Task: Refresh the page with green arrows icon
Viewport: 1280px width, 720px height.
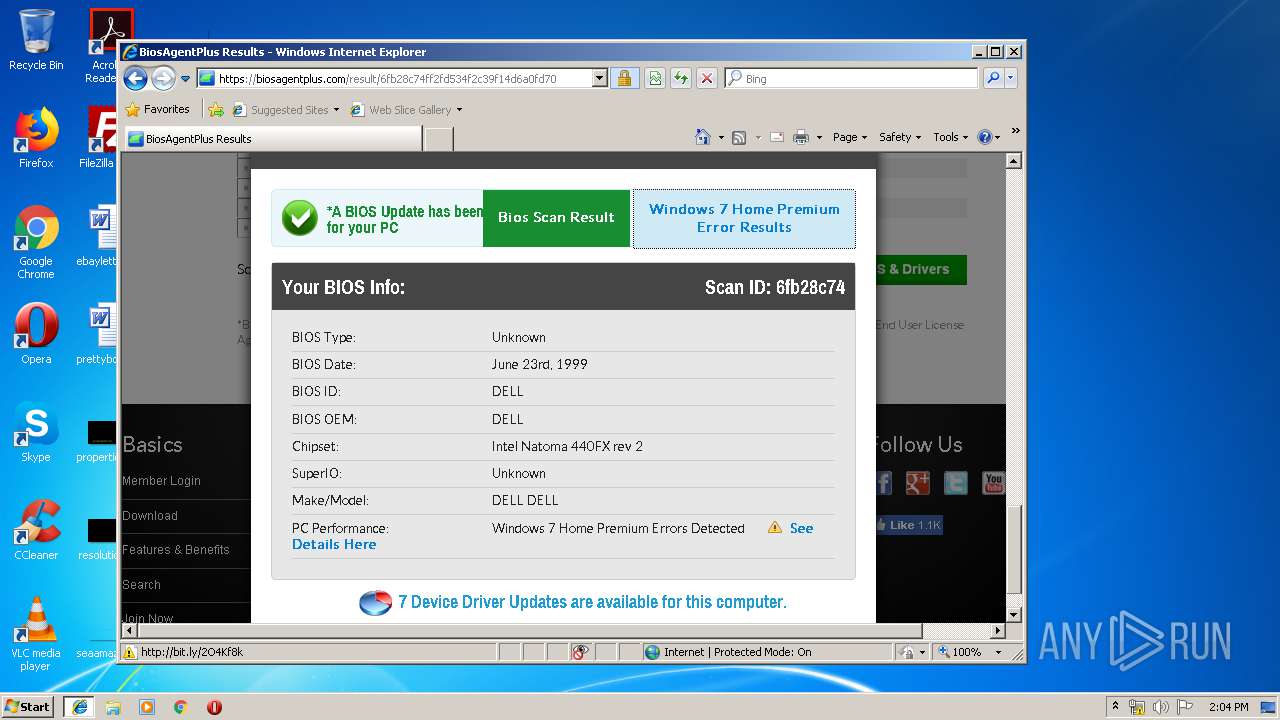Action: [681, 78]
